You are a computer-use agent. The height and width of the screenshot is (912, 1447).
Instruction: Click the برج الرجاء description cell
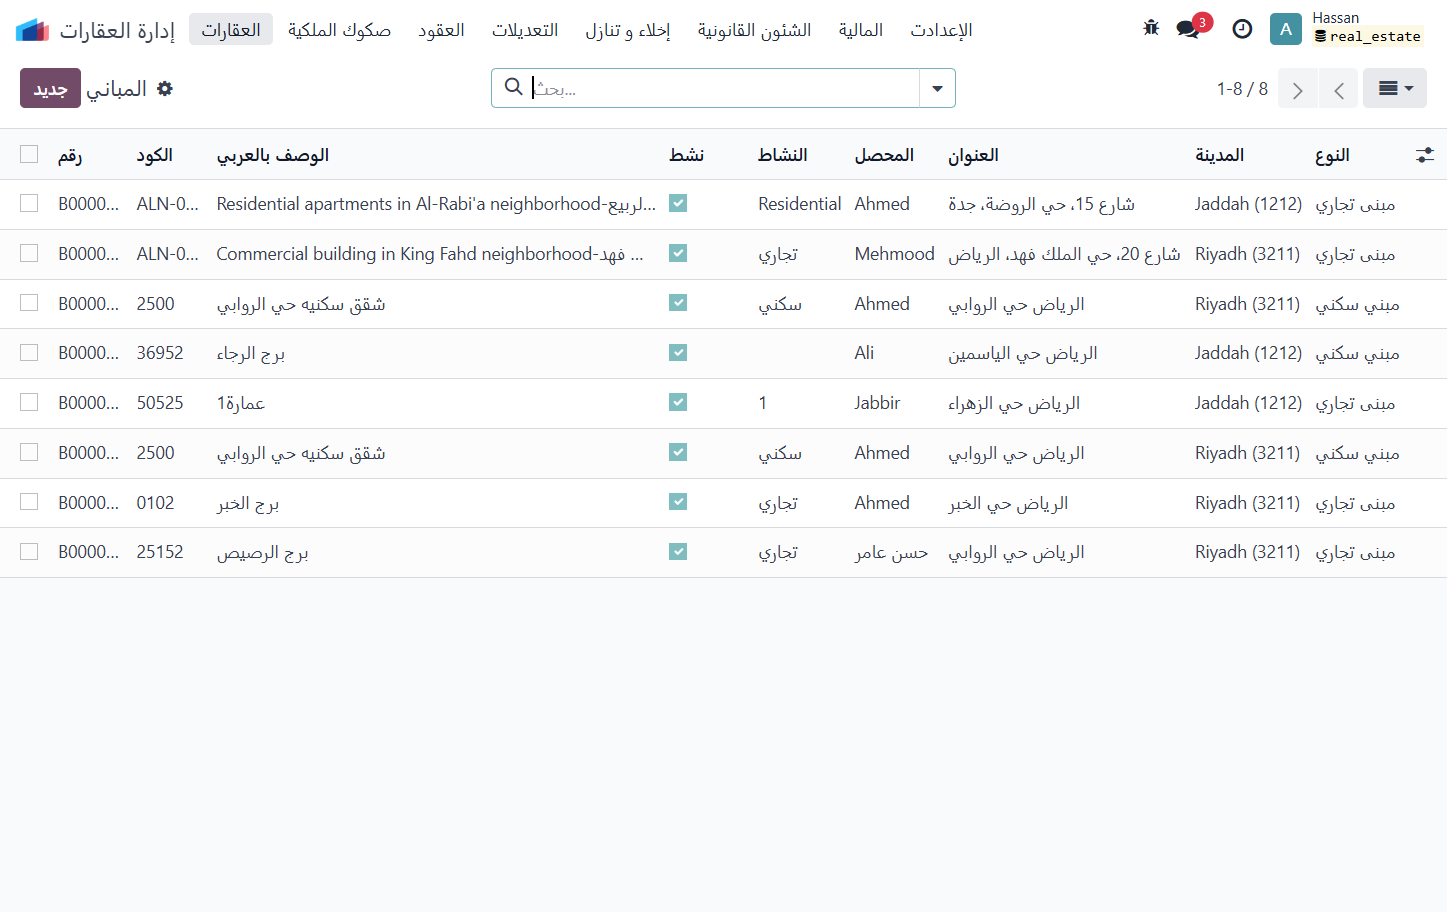pos(251,353)
